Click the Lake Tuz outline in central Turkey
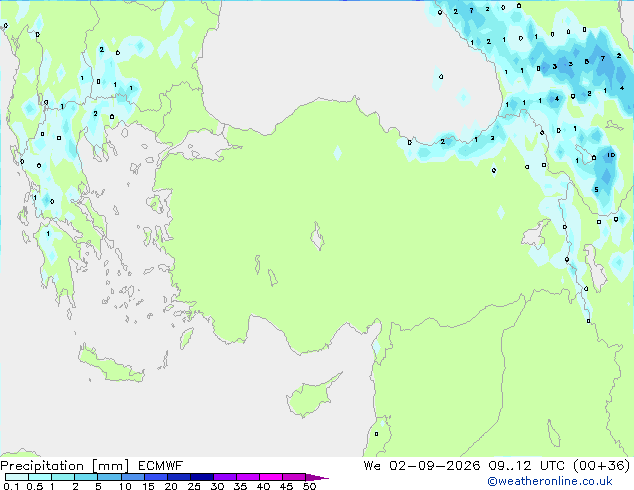 point(317,237)
